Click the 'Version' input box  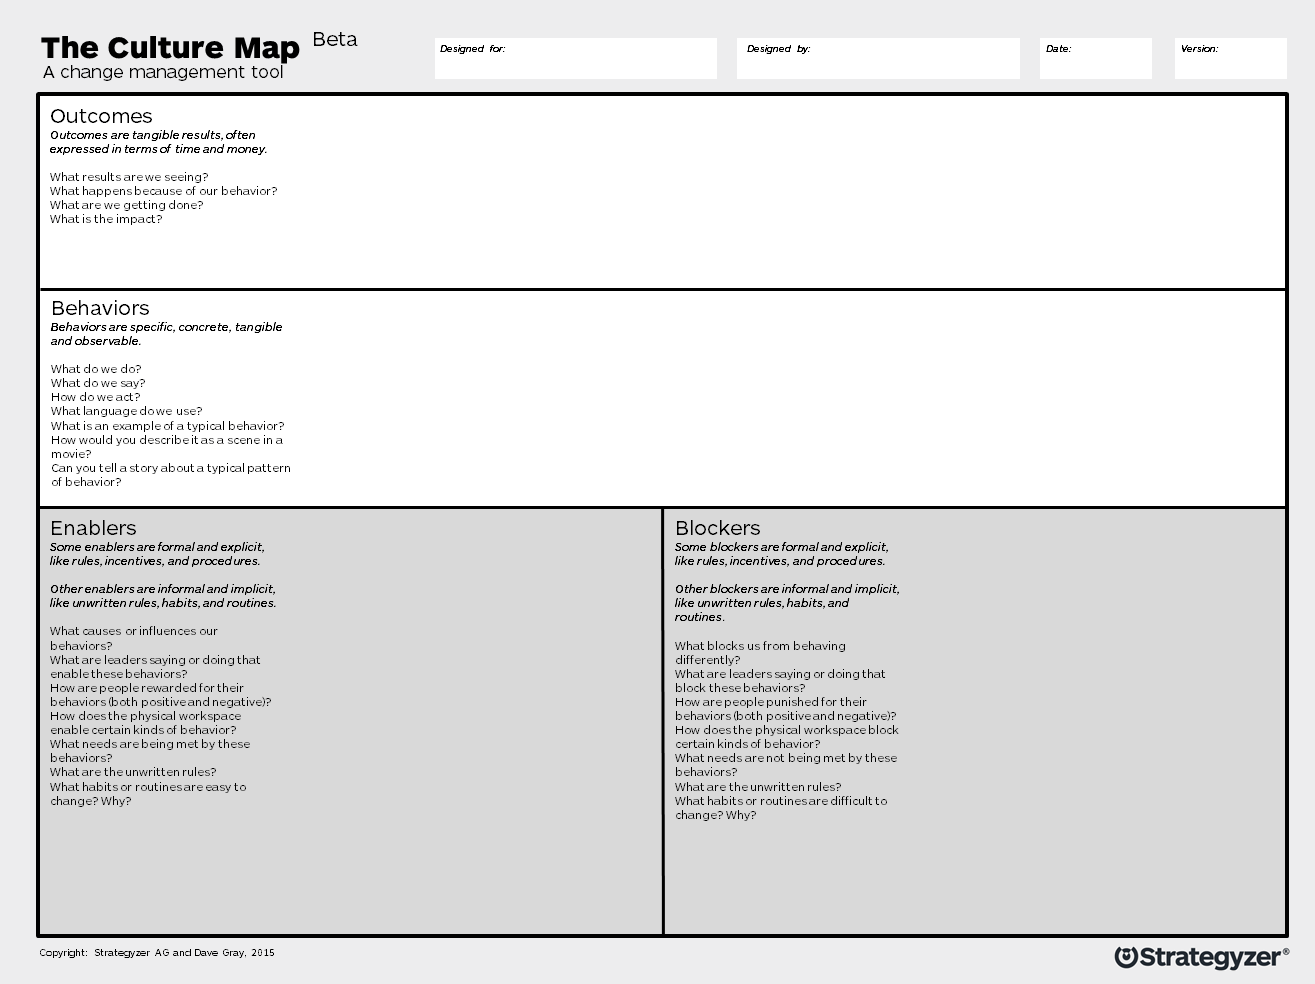1231,58
